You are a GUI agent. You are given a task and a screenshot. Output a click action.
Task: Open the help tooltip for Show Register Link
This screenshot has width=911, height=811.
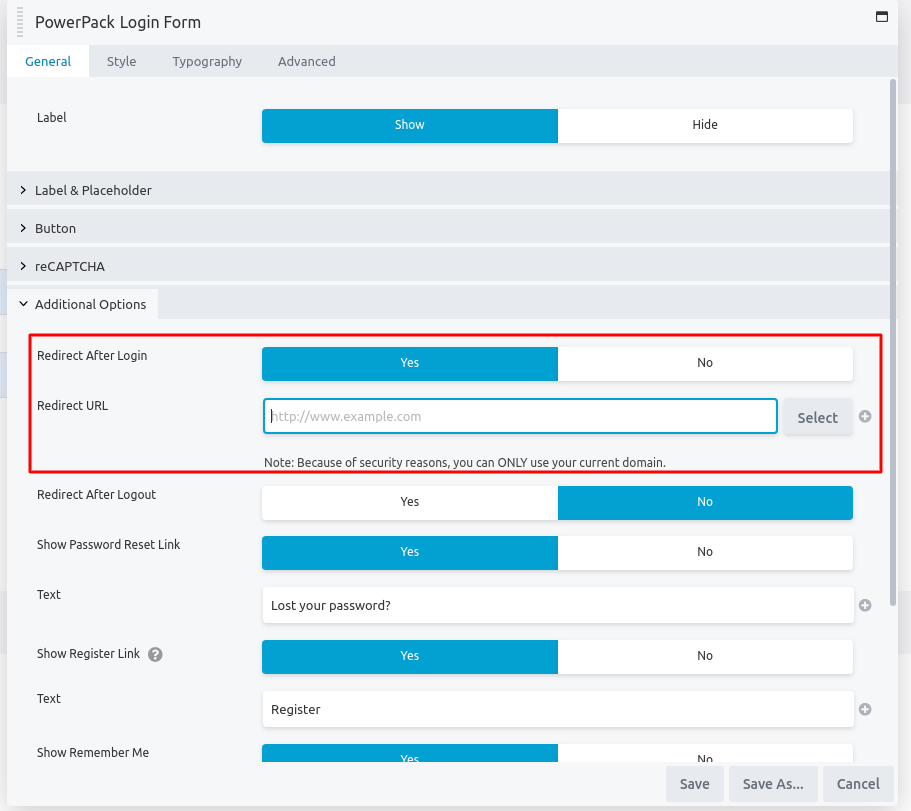tap(155, 655)
